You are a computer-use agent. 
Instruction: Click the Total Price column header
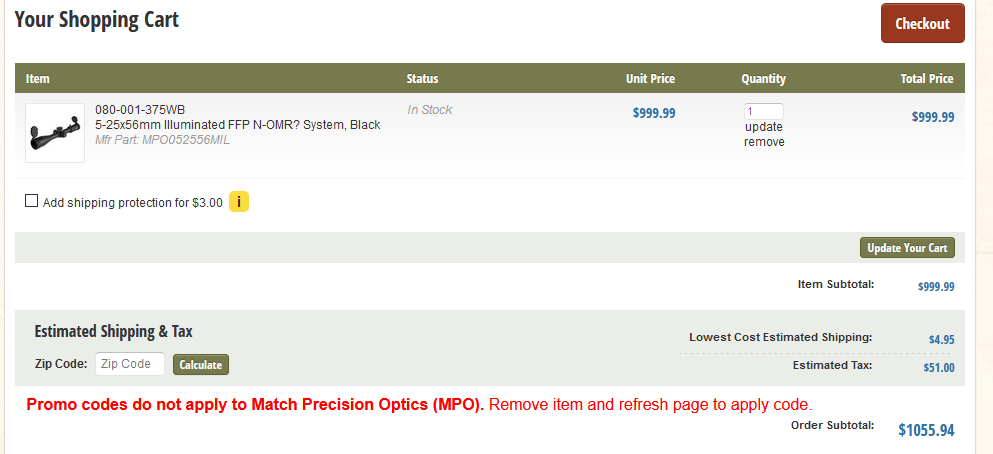pyautogui.click(x=927, y=79)
